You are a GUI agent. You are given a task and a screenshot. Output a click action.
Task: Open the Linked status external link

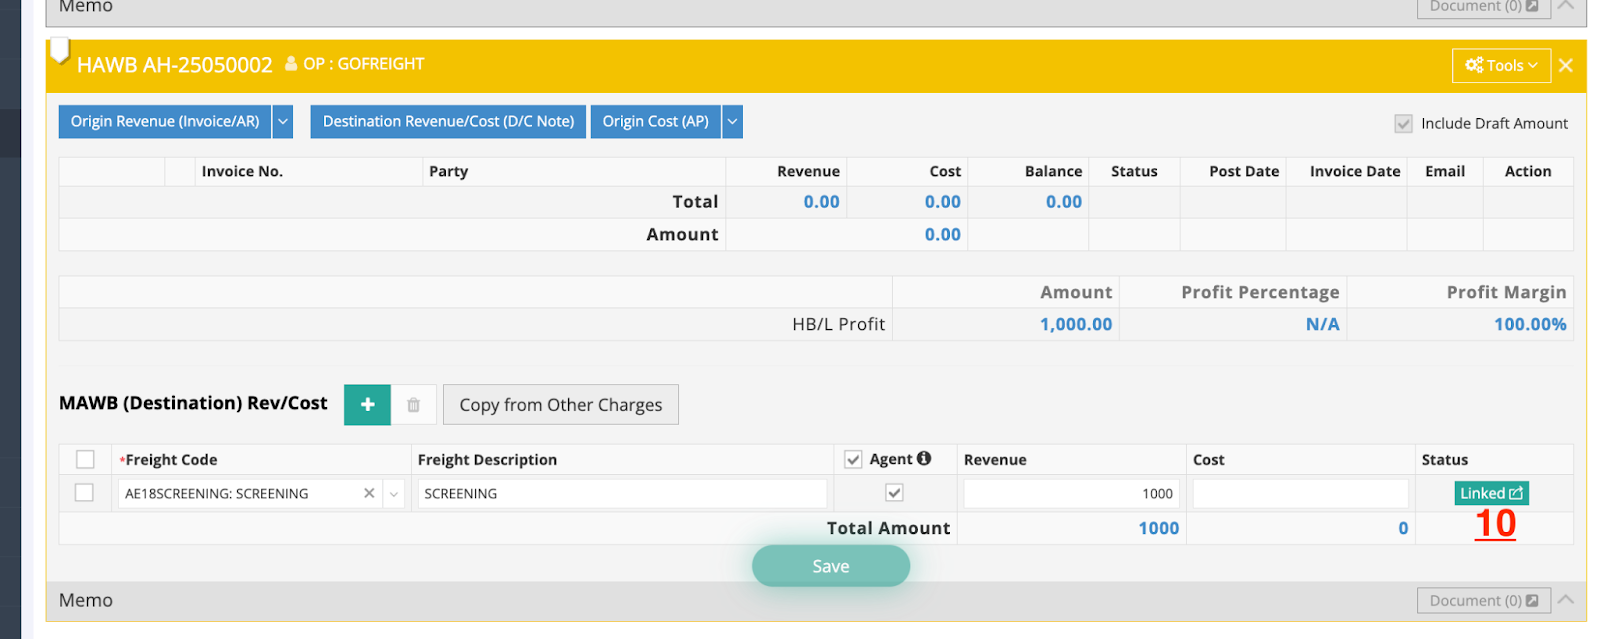tap(1490, 493)
